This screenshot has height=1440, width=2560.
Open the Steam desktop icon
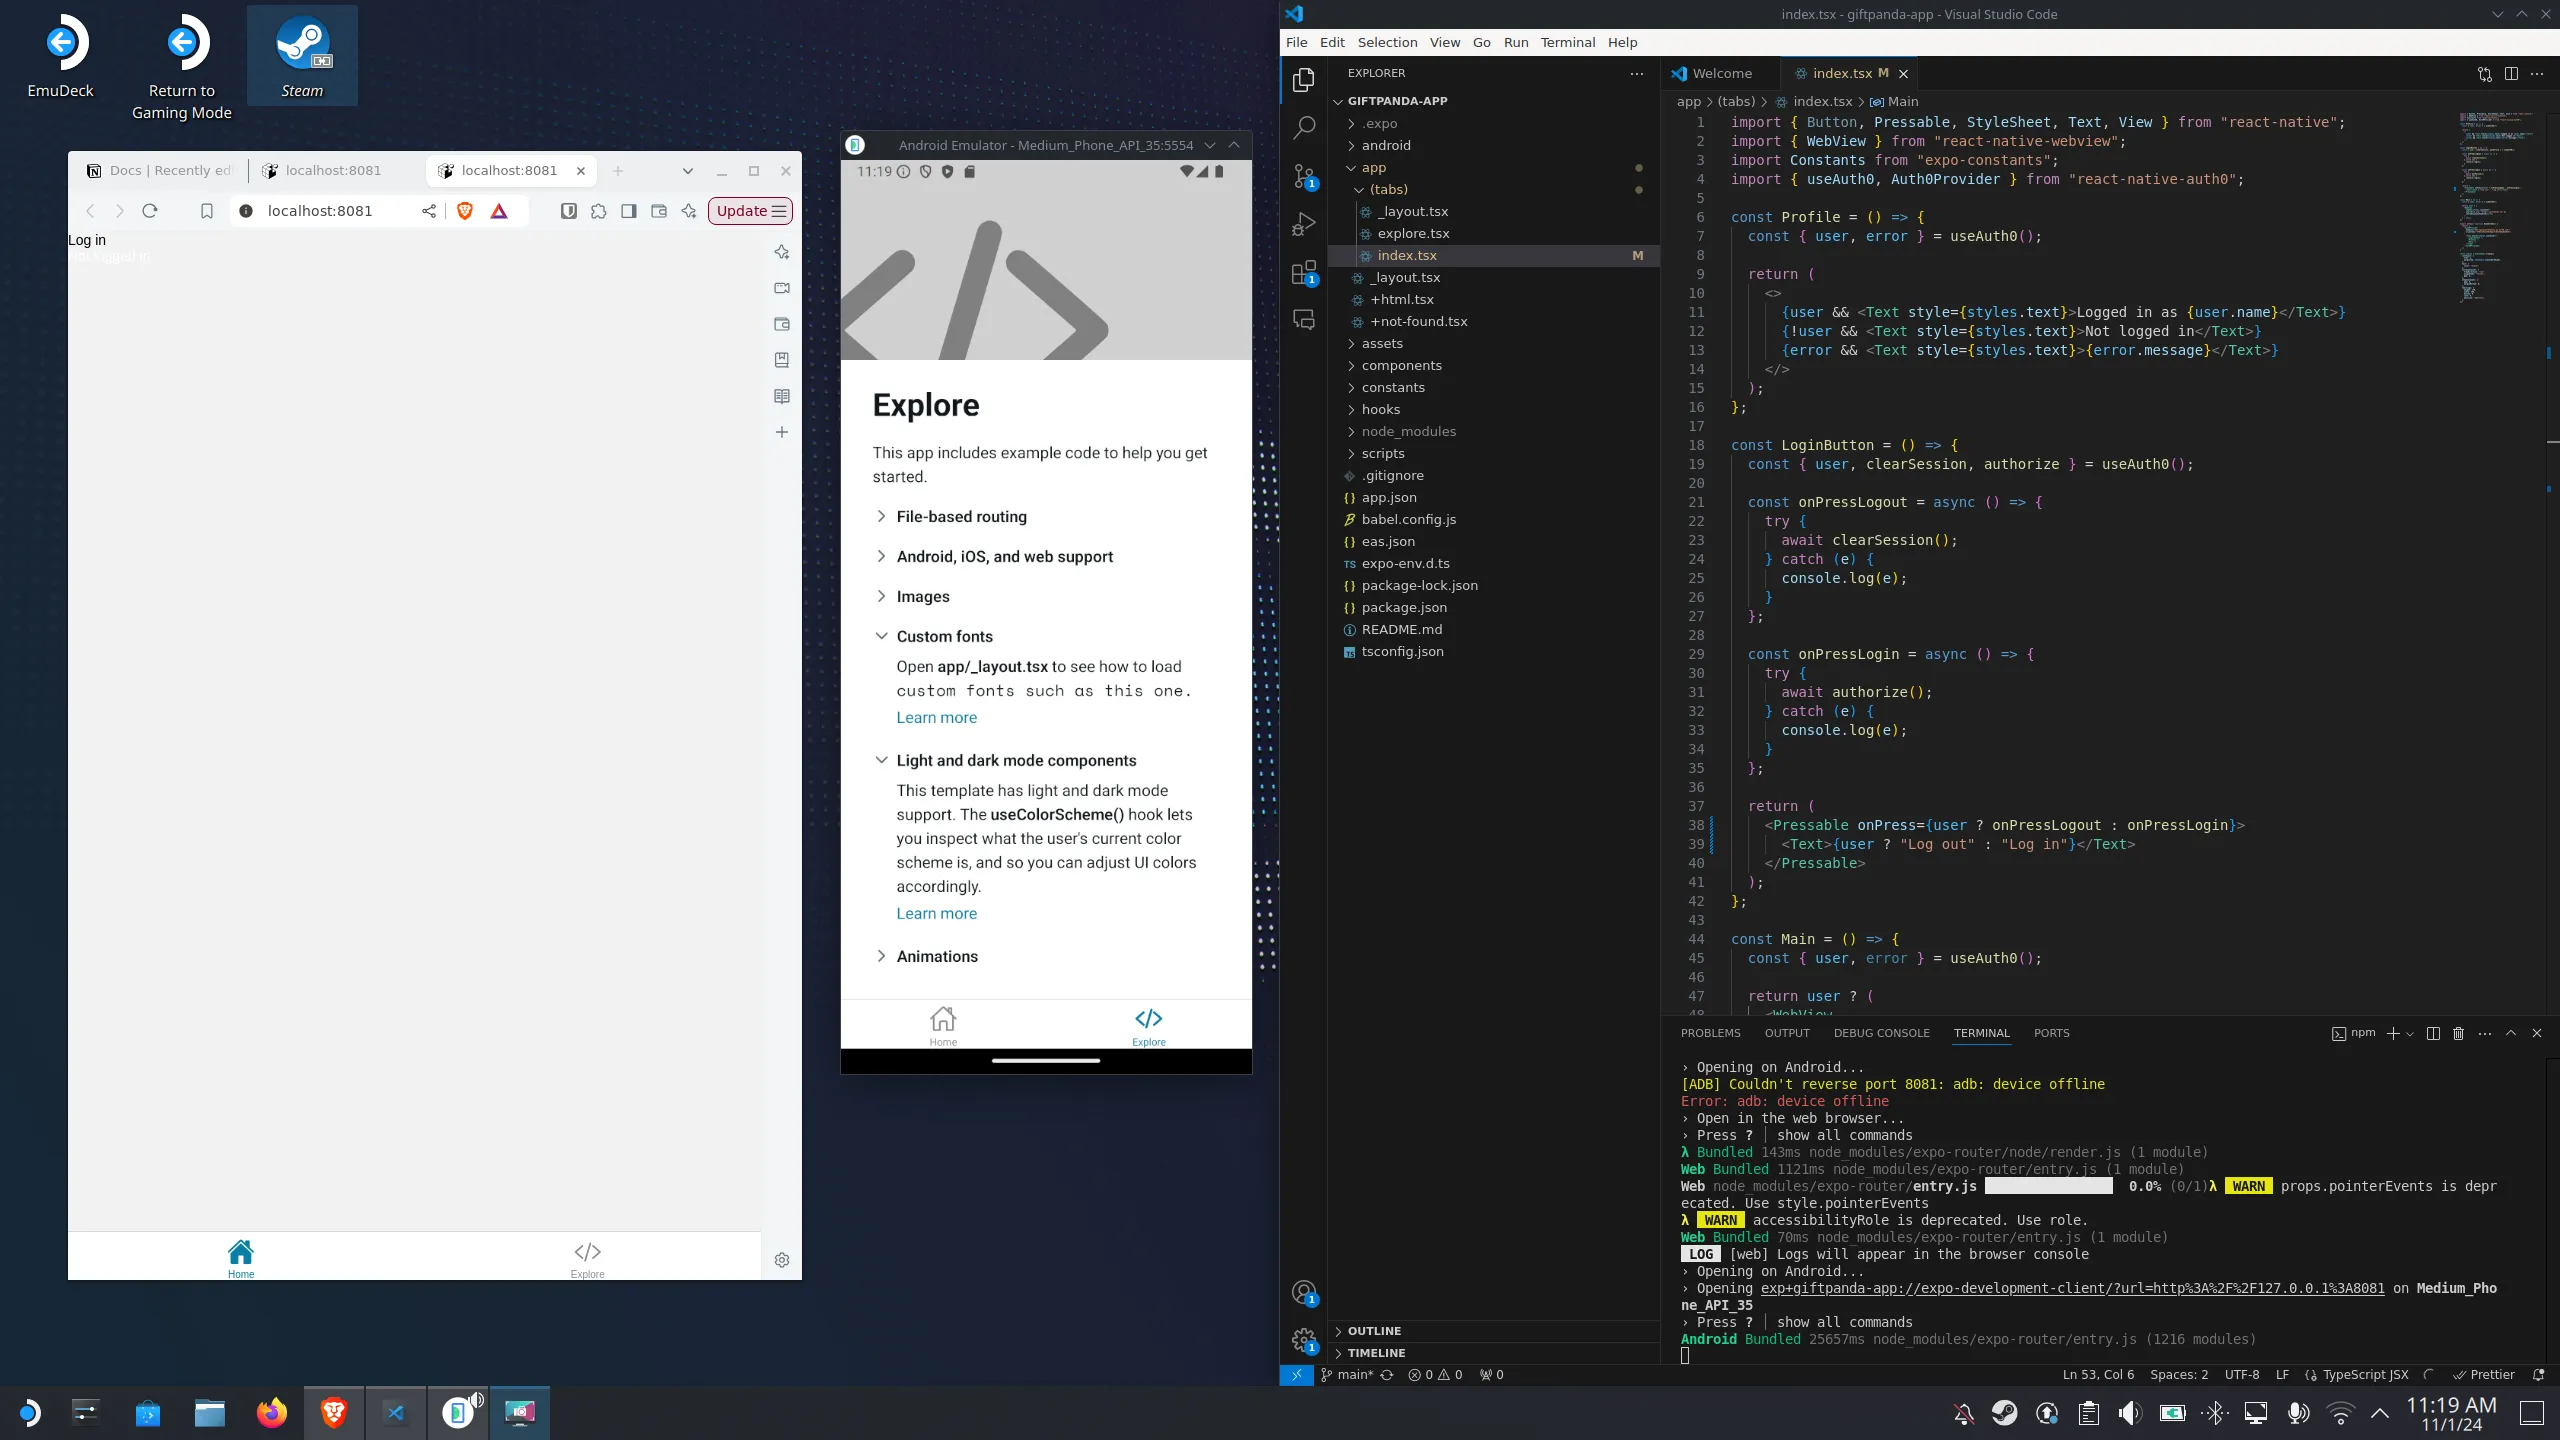tap(302, 56)
